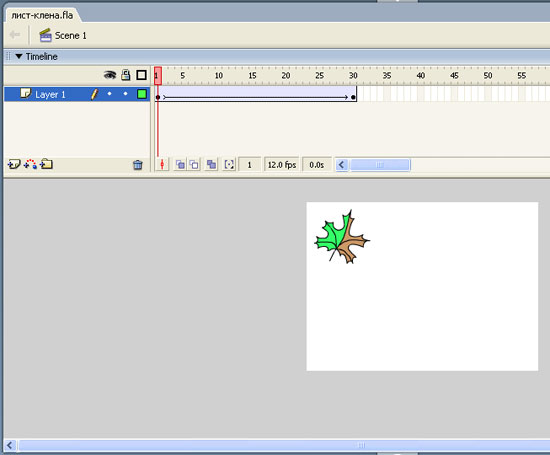550x455 pixels.
Task: Click frame 20 on the timeline ruler
Action: (x=286, y=75)
